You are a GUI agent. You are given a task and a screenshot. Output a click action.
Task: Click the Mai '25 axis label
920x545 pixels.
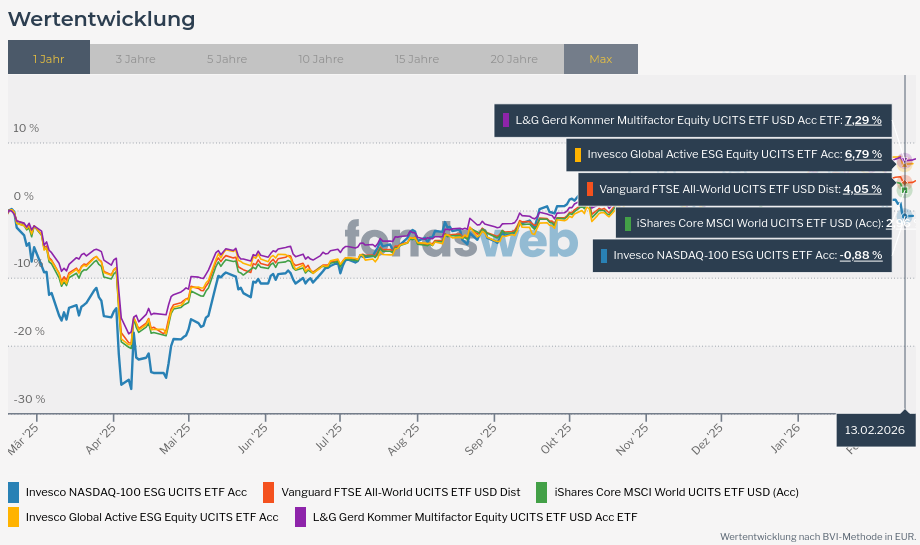(175, 439)
